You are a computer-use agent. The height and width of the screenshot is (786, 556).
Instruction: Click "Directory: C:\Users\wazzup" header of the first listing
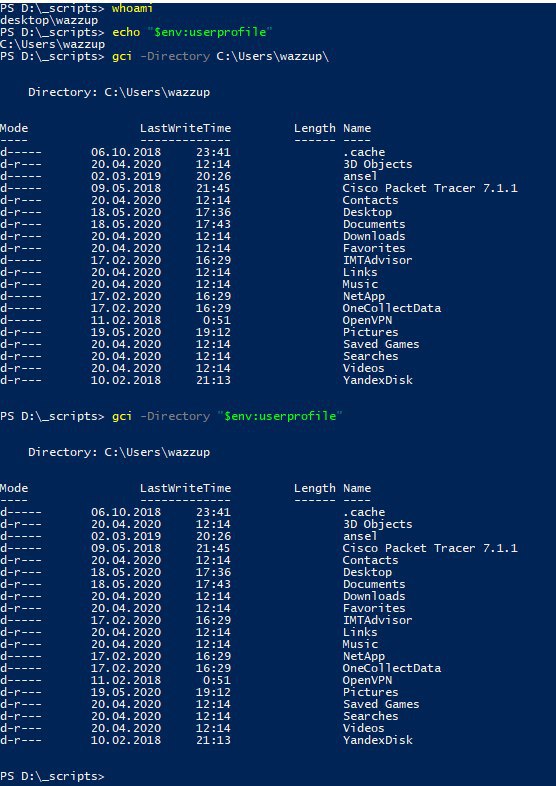pyautogui.click(x=119, y=92)
